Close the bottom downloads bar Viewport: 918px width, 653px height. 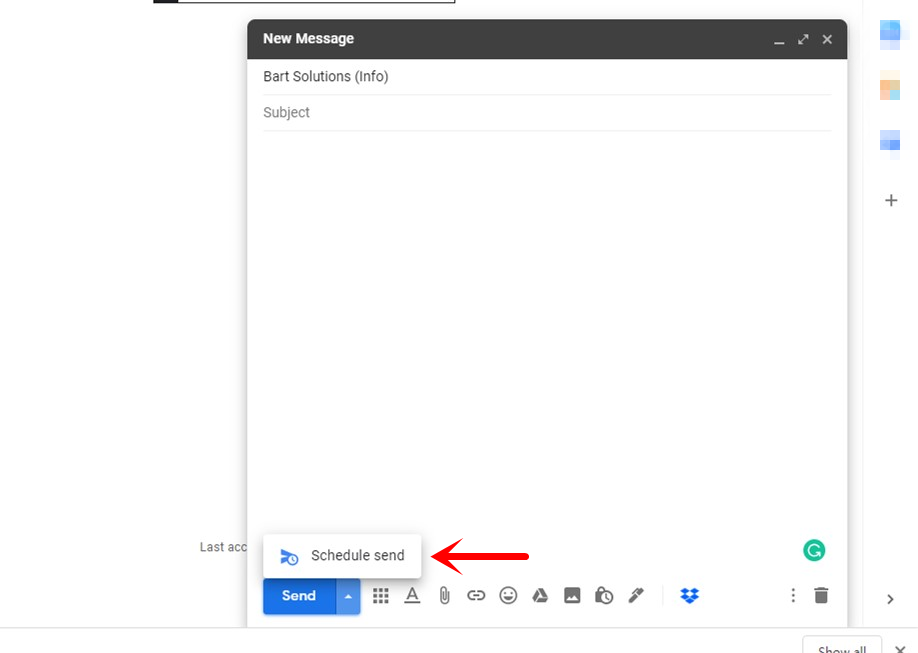click(x=900, y=648)
